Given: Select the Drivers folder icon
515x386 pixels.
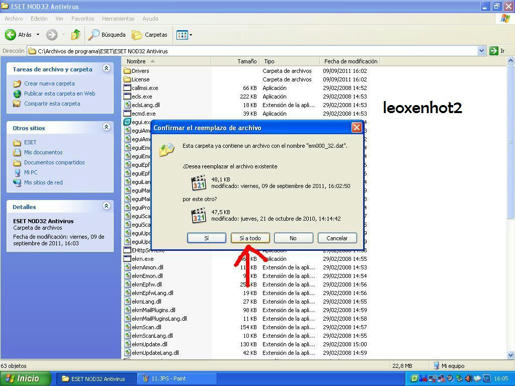Looking at the screenshot, I should (127, 71).
